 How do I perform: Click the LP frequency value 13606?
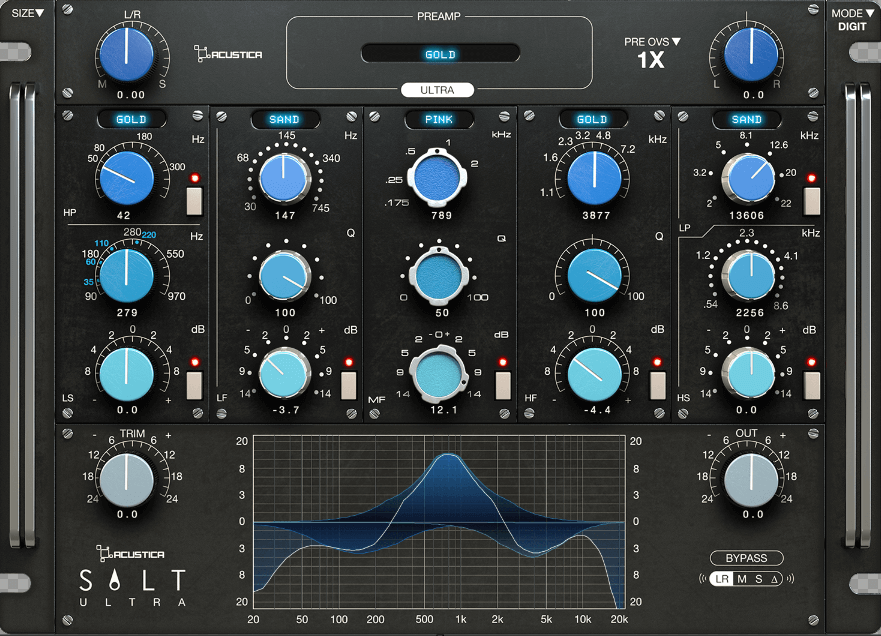click(x=746, y=215)
